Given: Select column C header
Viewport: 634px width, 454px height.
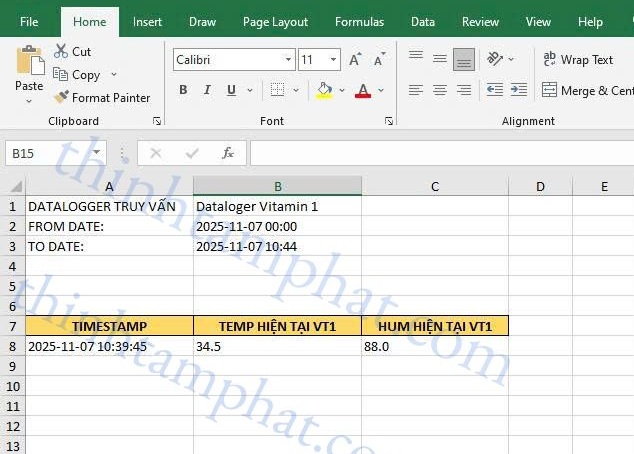Looking at the screenshot, I should (x=435, y=186).
